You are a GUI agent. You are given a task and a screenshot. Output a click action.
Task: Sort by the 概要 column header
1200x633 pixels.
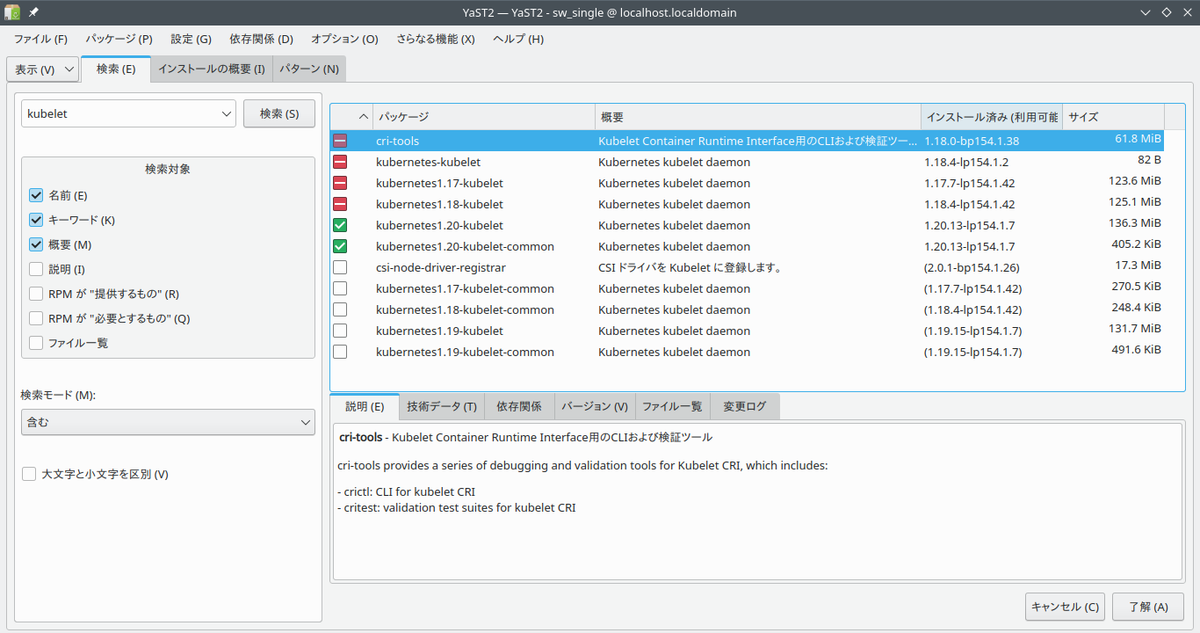(757, 117)
